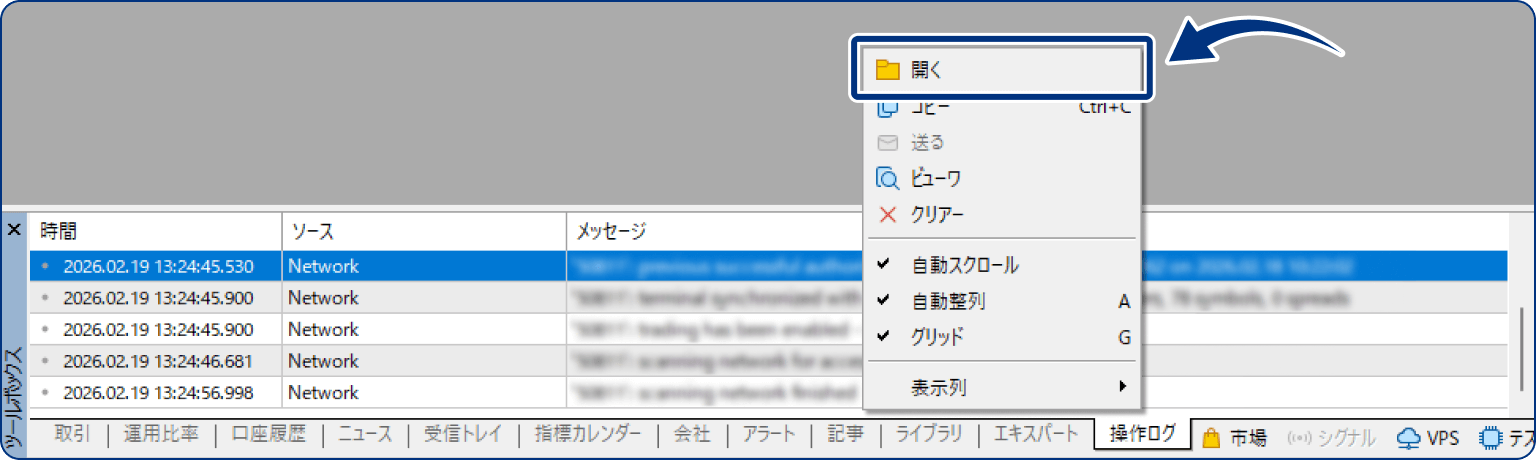Click the folder icon next to 開く
Screen dimensions: 1536x460
887,70
